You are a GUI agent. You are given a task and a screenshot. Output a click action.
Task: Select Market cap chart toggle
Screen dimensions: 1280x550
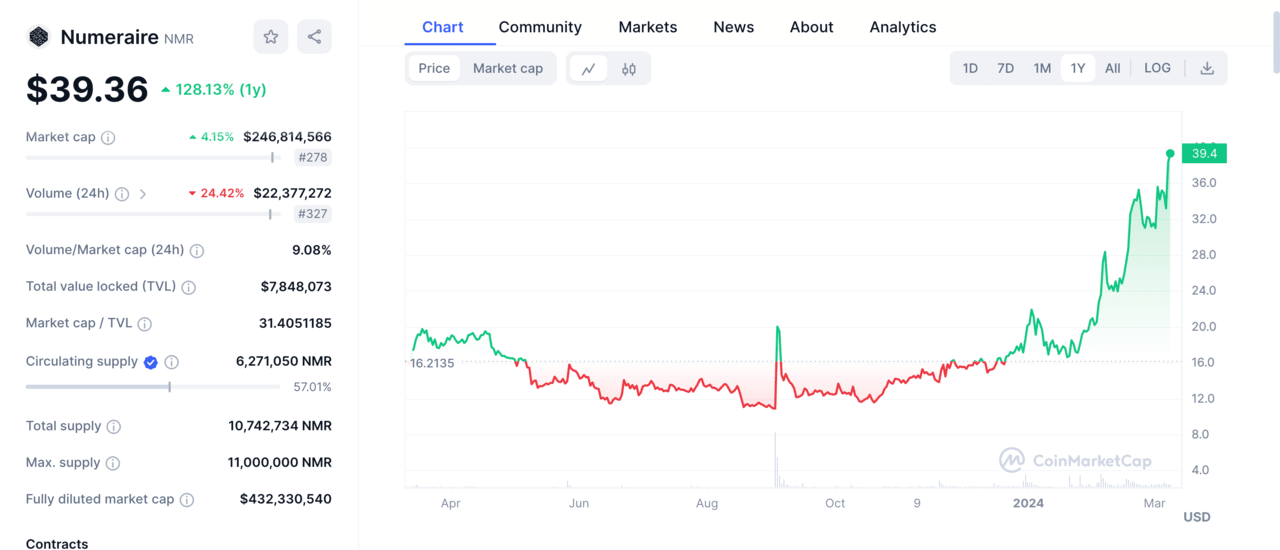coord(508,68)
